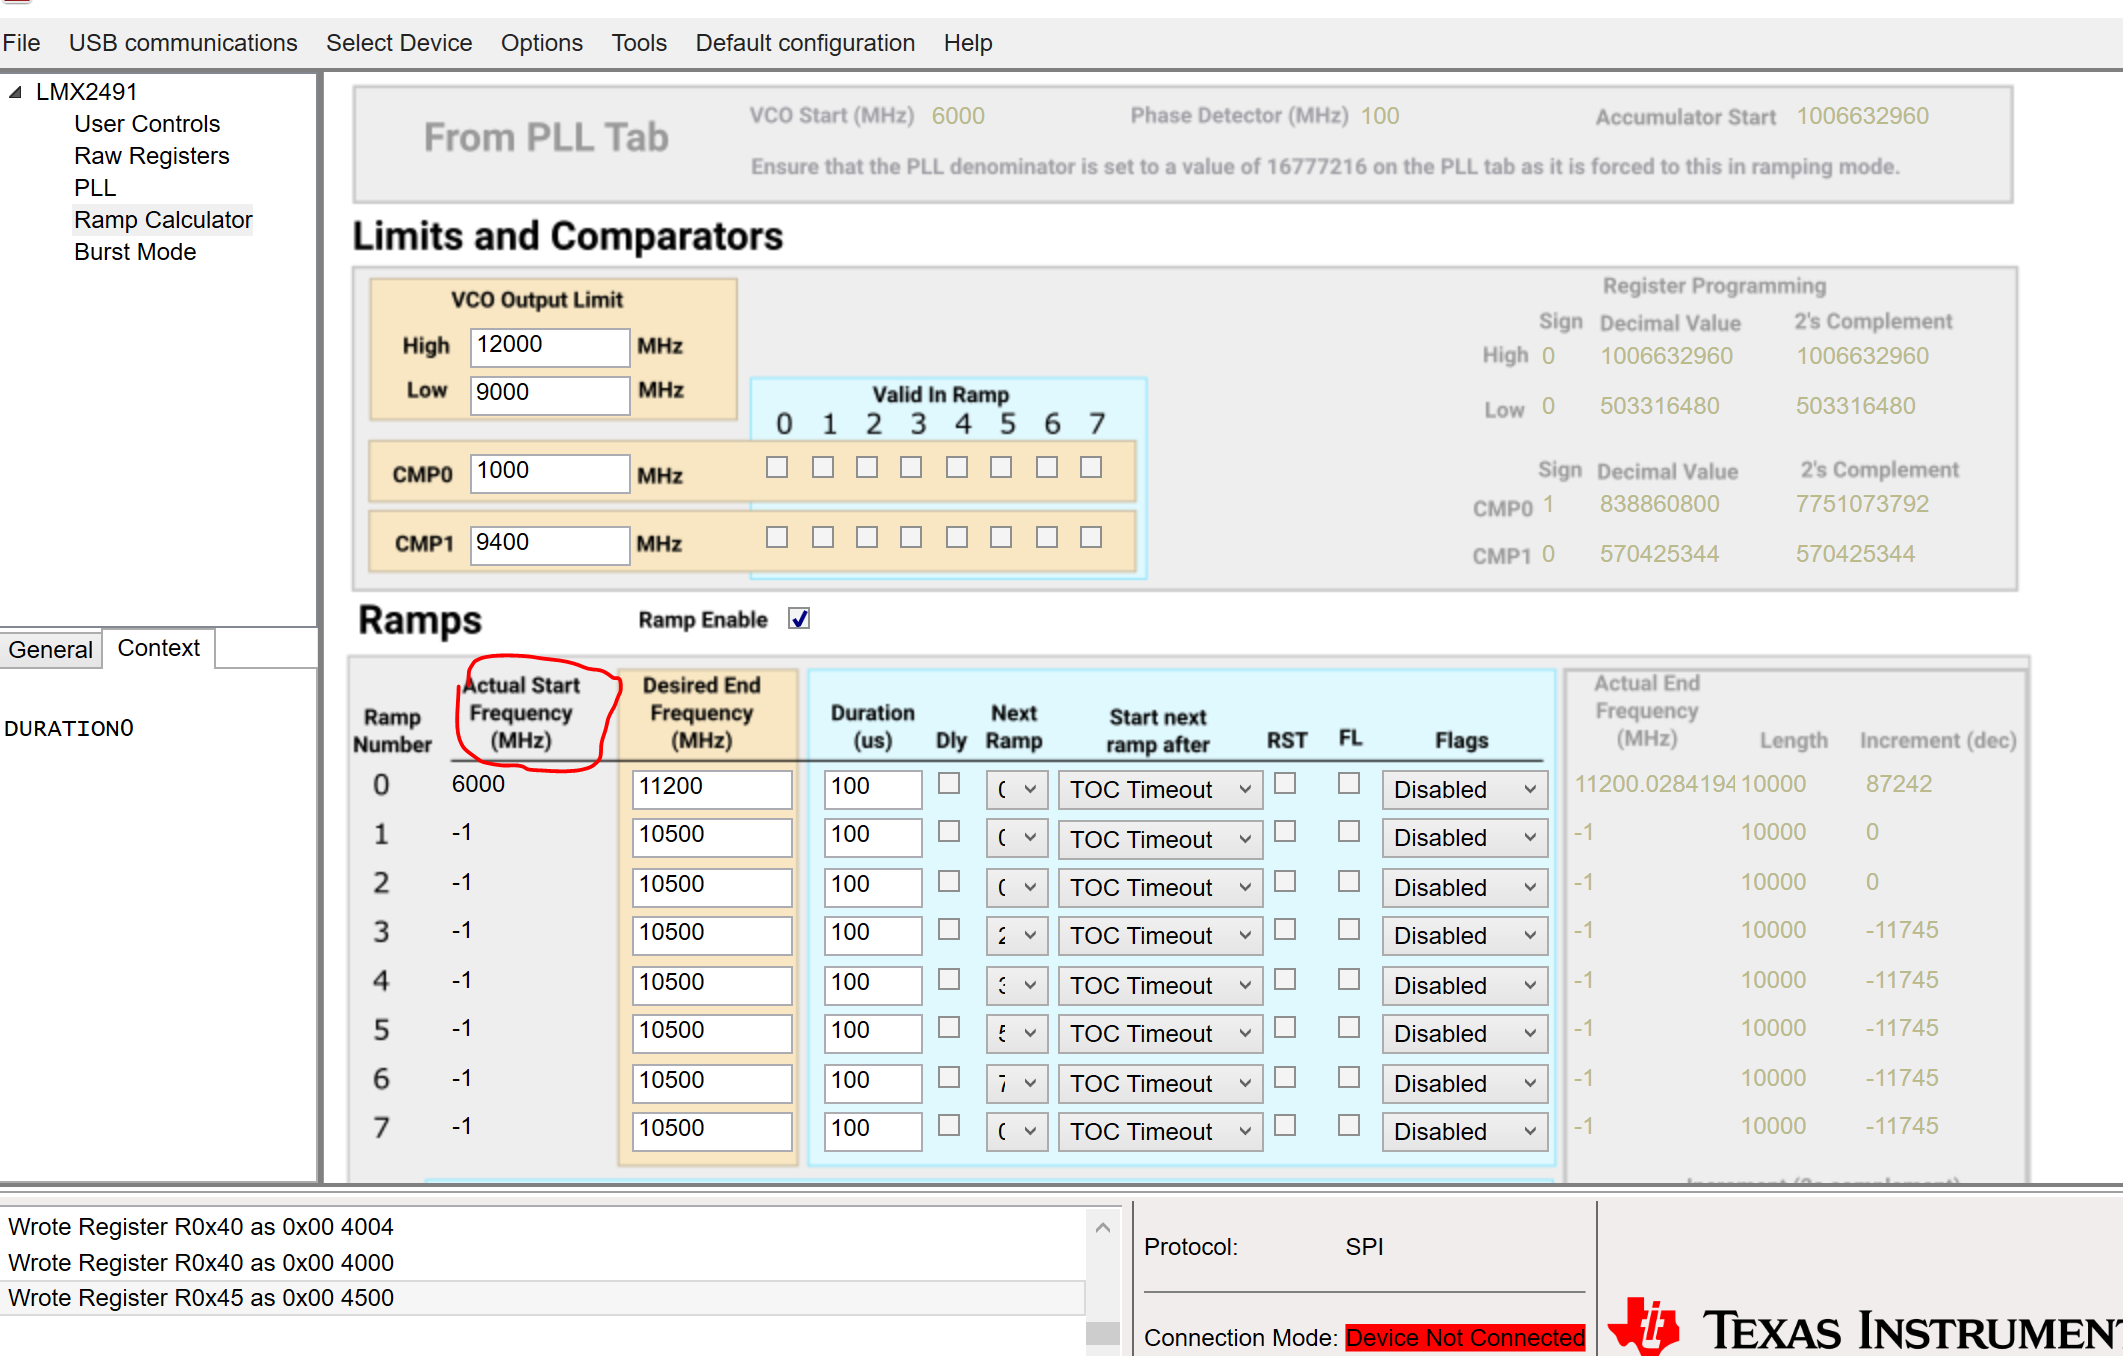Check CMP1 valid in ramp 7 checkbox
Viewport: 2123px width, 1356px height.
[x=1091, y=537]
